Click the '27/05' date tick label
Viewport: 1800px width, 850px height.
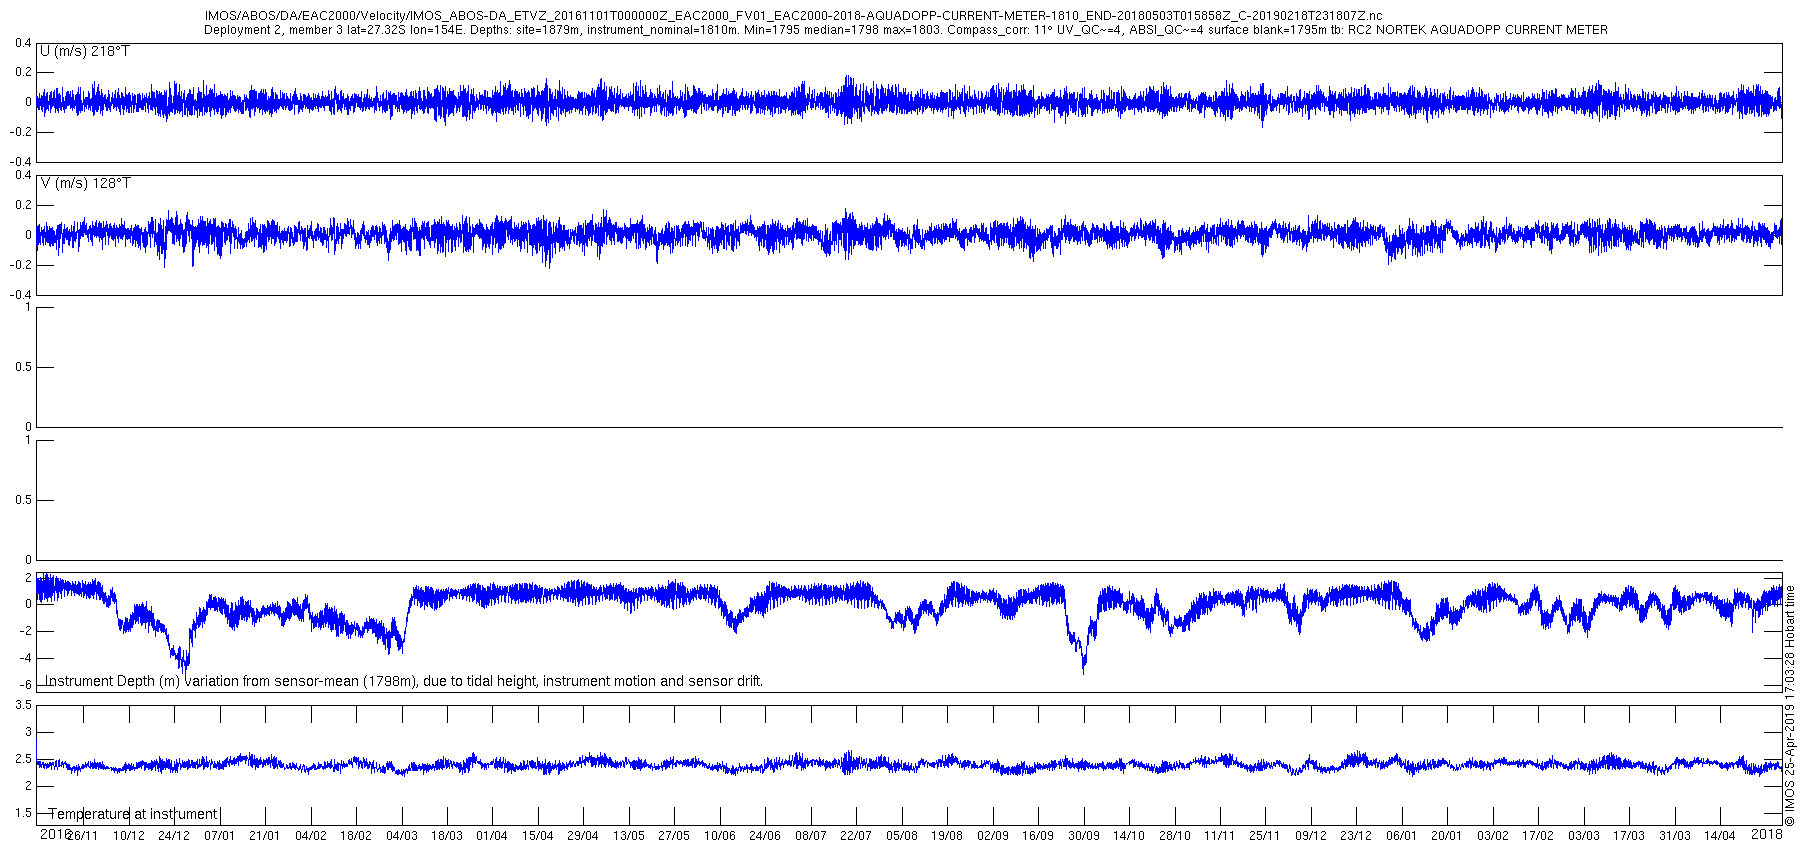pyautogui.click(x=674, y=836)
